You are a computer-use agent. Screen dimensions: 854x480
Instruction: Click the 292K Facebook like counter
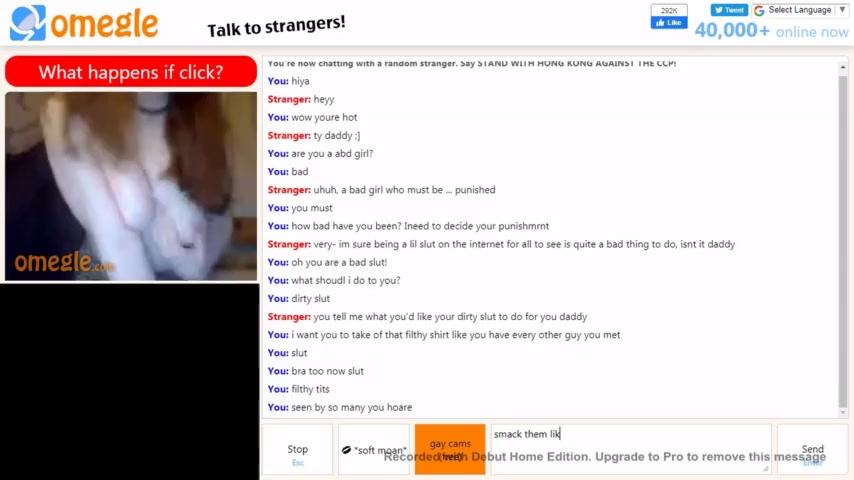tap(669, 10)
